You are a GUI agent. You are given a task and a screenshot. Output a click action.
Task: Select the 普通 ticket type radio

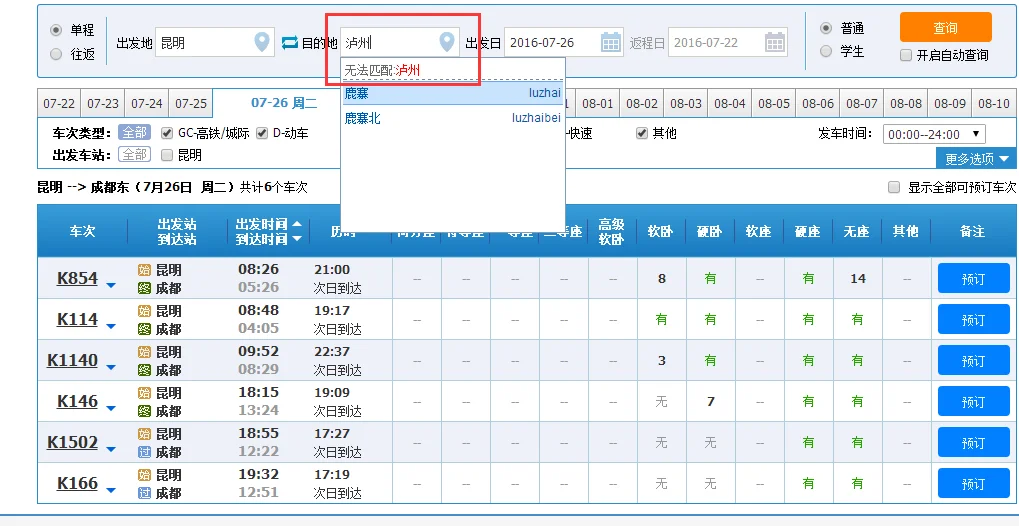(826, 28)
